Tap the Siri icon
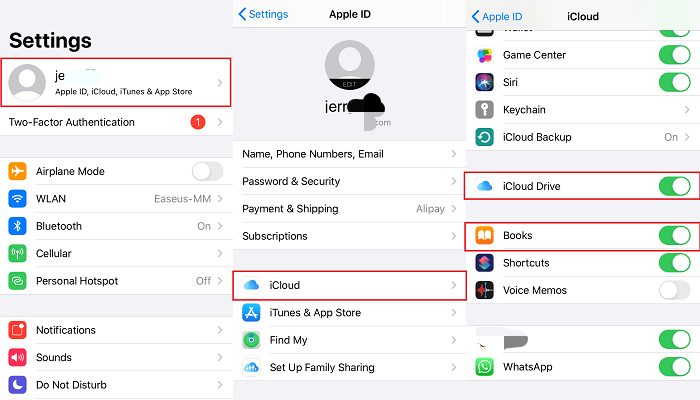The width and height of the screenshot is (700, 400). (x=485, y=80)
